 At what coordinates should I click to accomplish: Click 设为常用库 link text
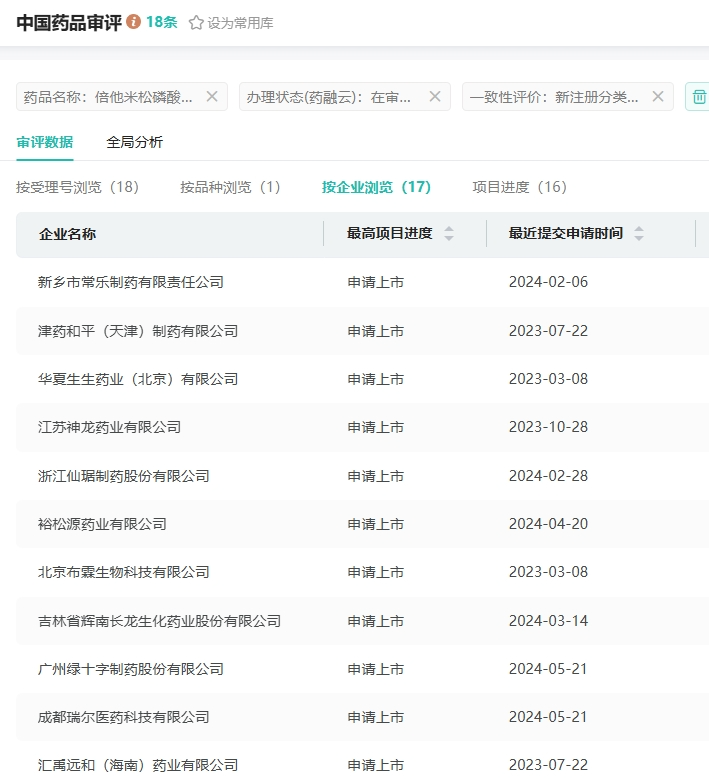point(240,23)
